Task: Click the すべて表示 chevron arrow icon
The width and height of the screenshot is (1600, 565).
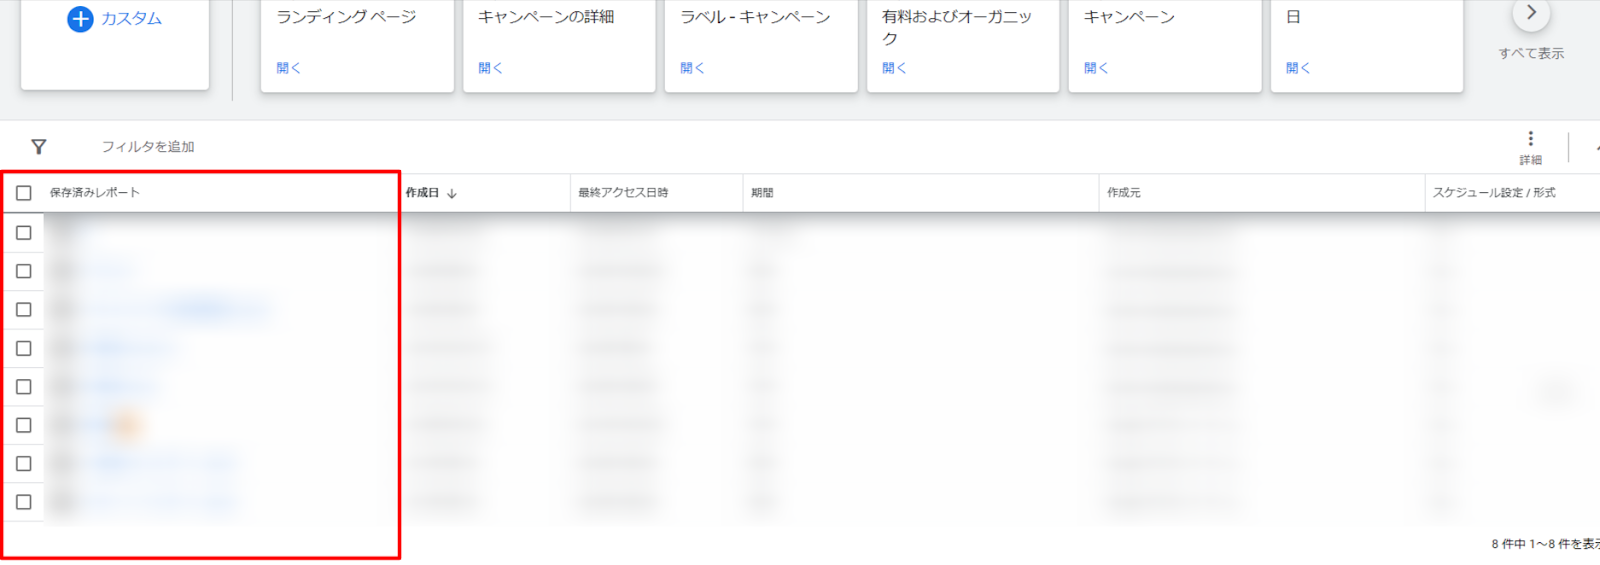Action: (1530, 14)
